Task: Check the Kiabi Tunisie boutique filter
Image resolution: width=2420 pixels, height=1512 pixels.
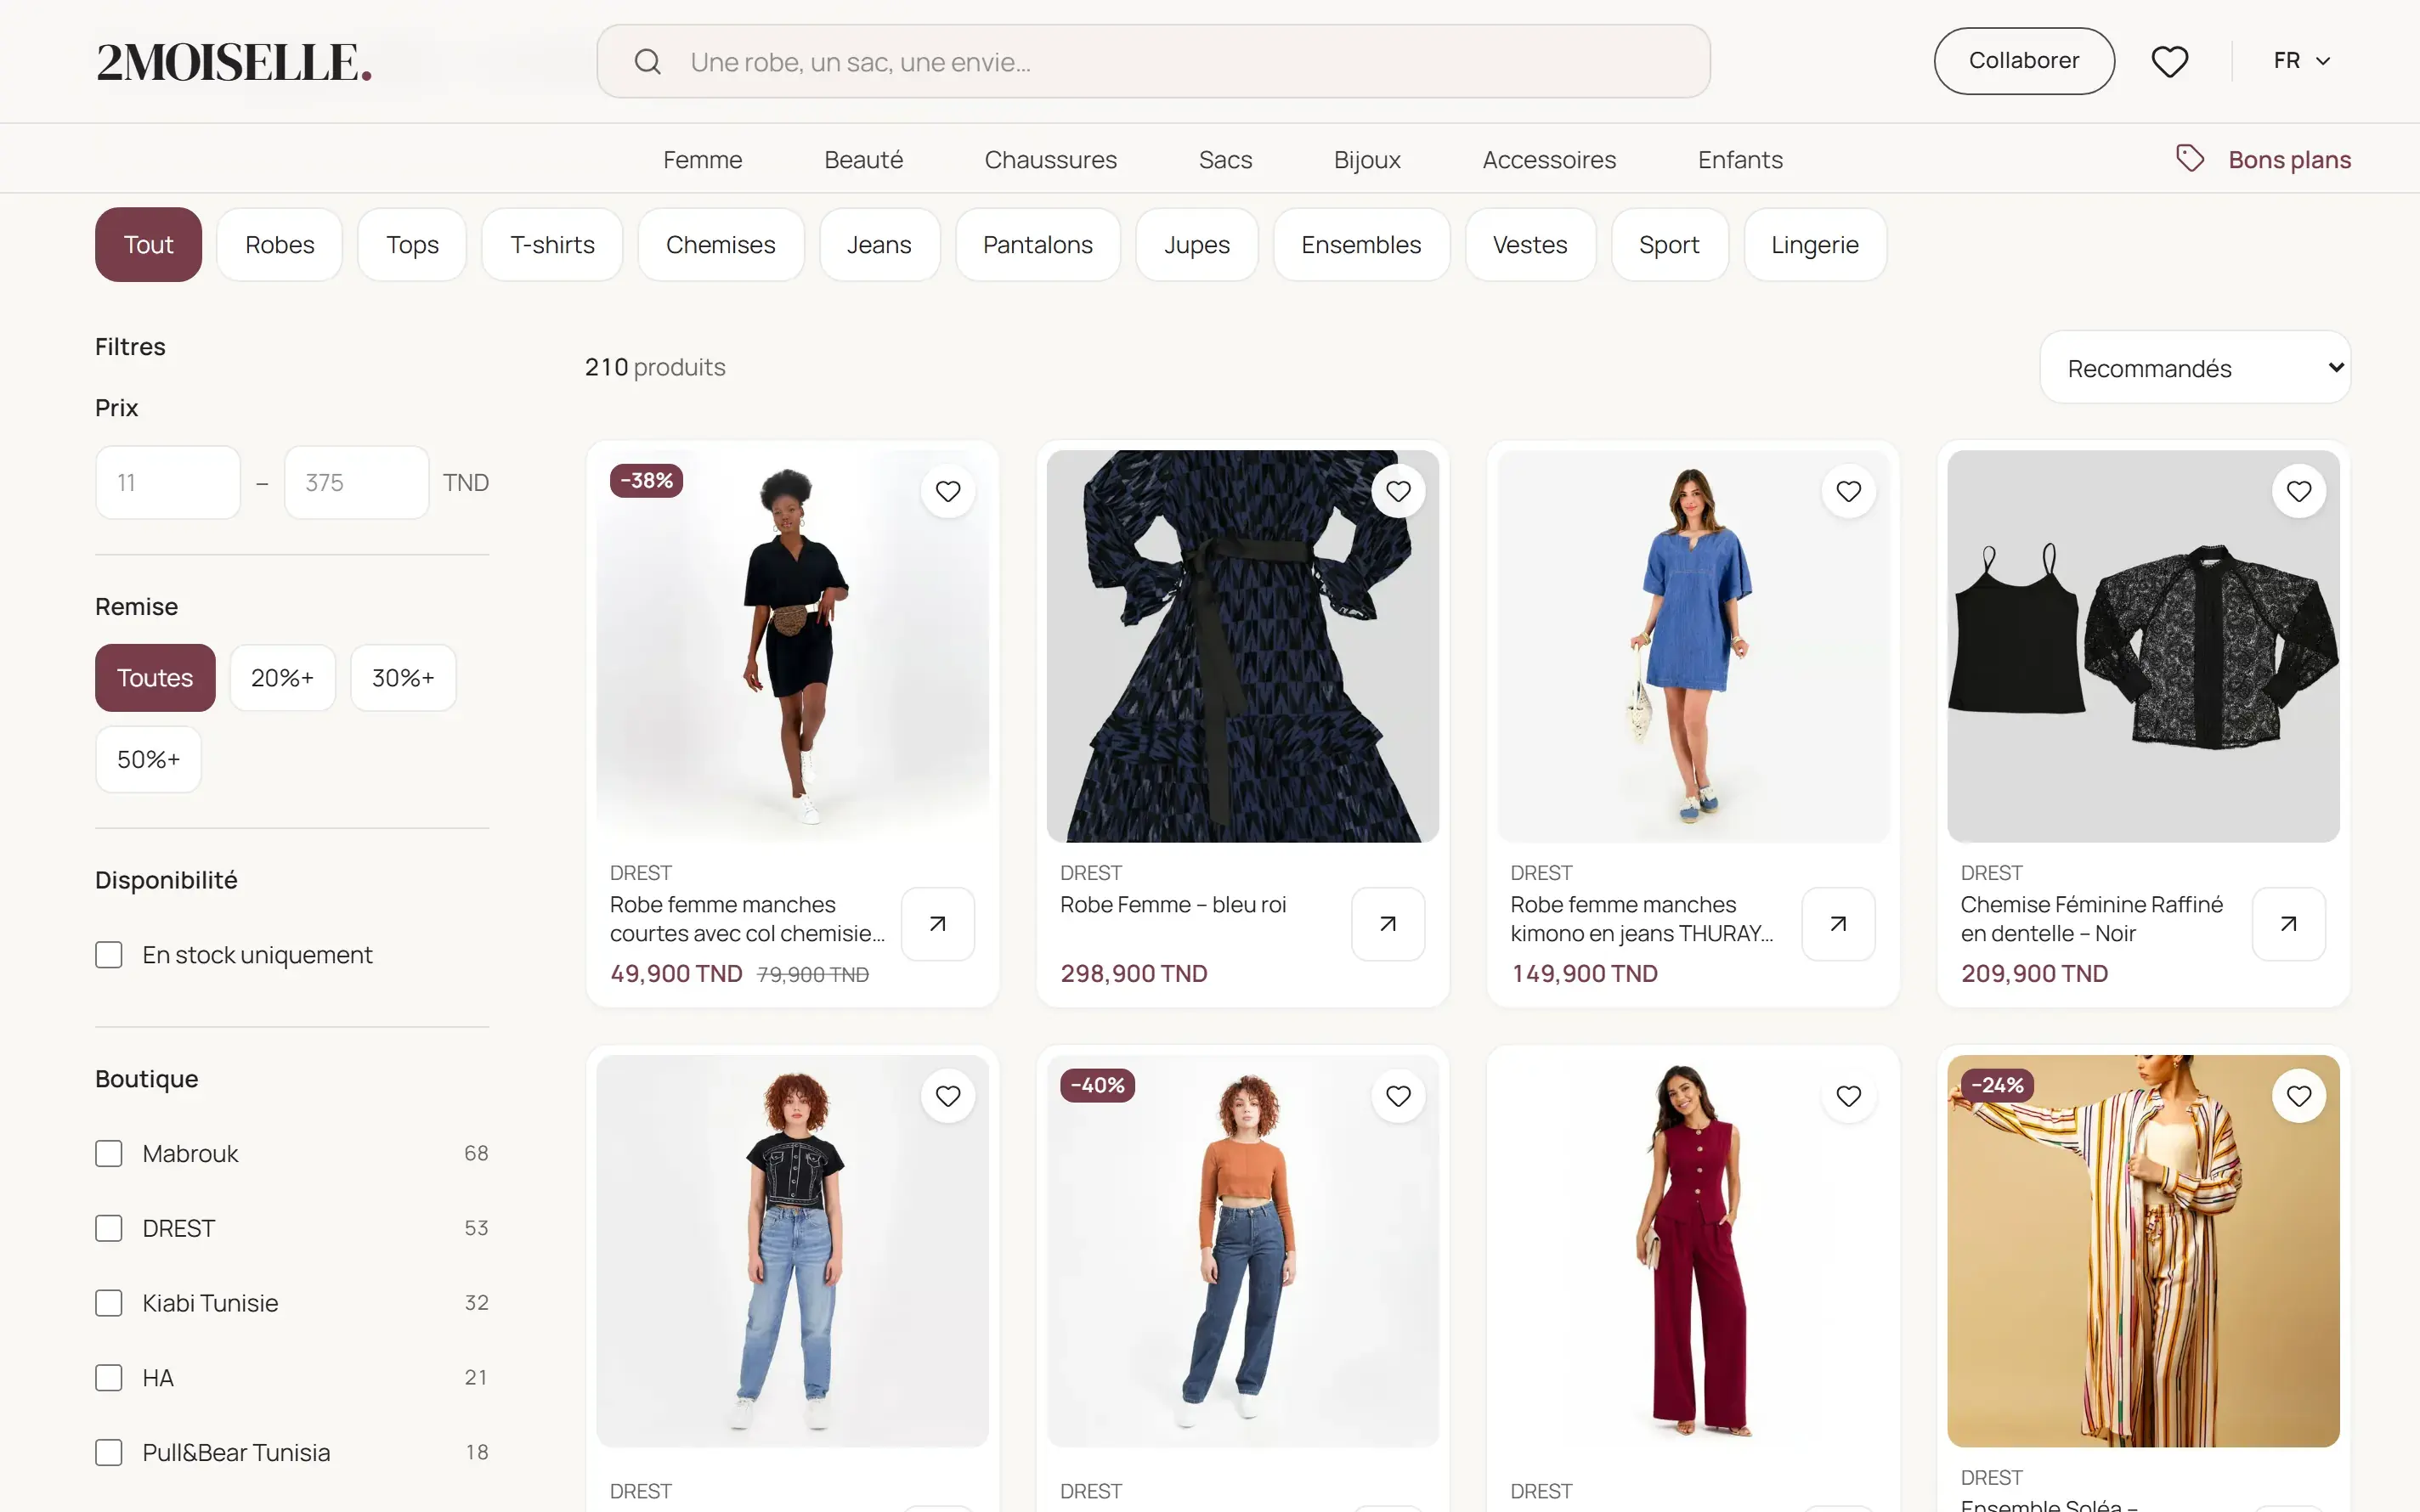Action: 109,1303
